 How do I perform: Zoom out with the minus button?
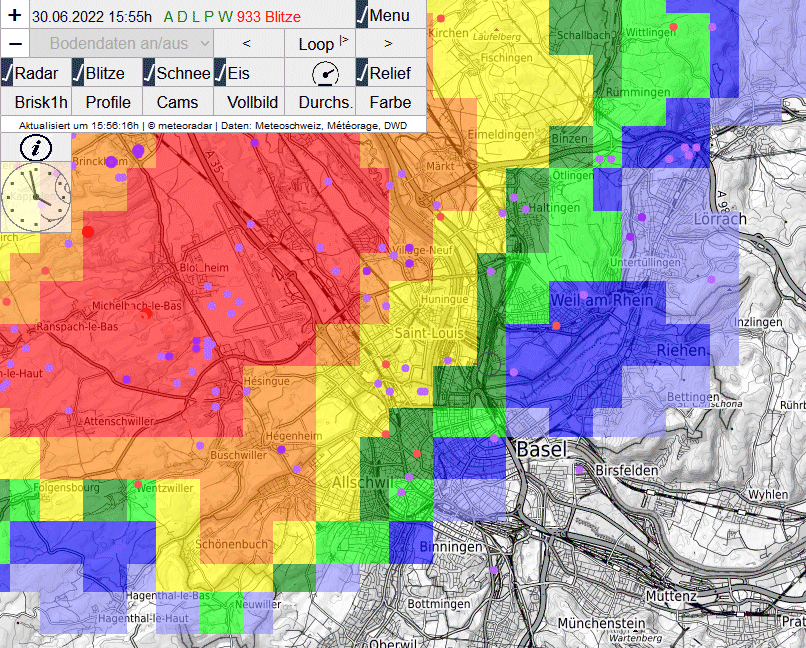click(14, 44)
